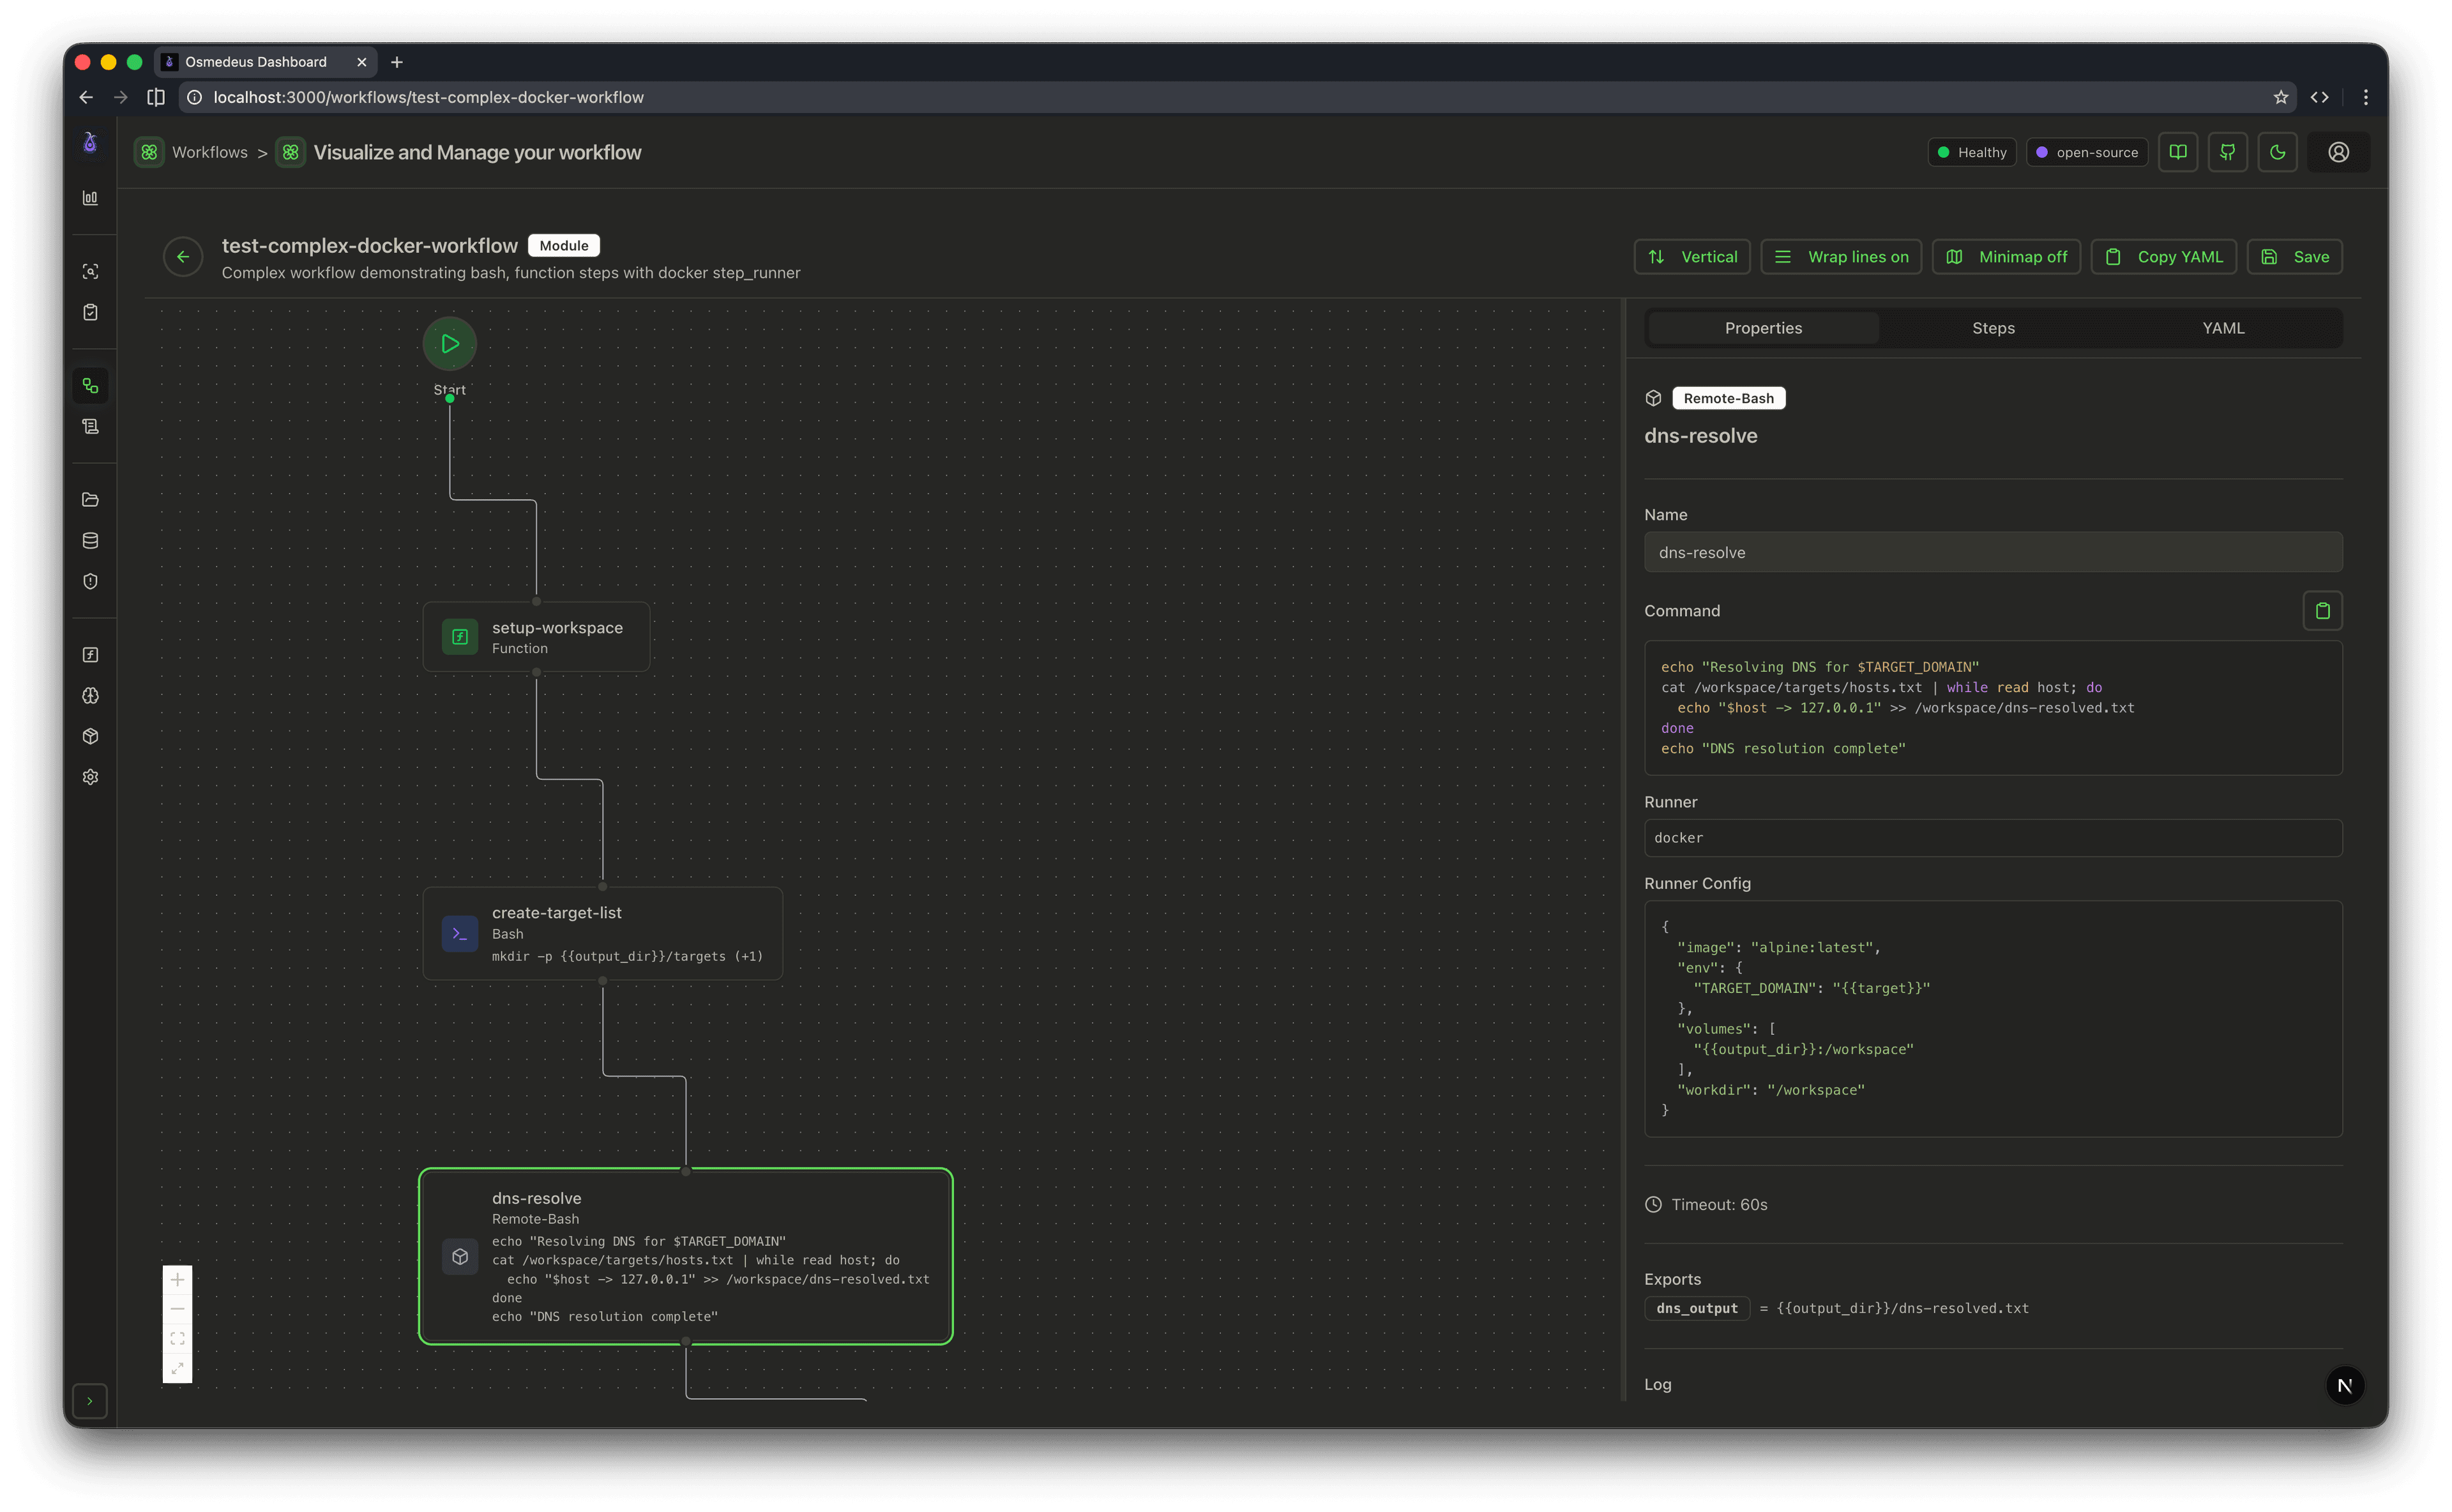Image resolution: width=2452 pixels, height=1512 pixels.
Task: Copy the dns-resolve command via clipboard icon
Action: [x=2323, y=610]
